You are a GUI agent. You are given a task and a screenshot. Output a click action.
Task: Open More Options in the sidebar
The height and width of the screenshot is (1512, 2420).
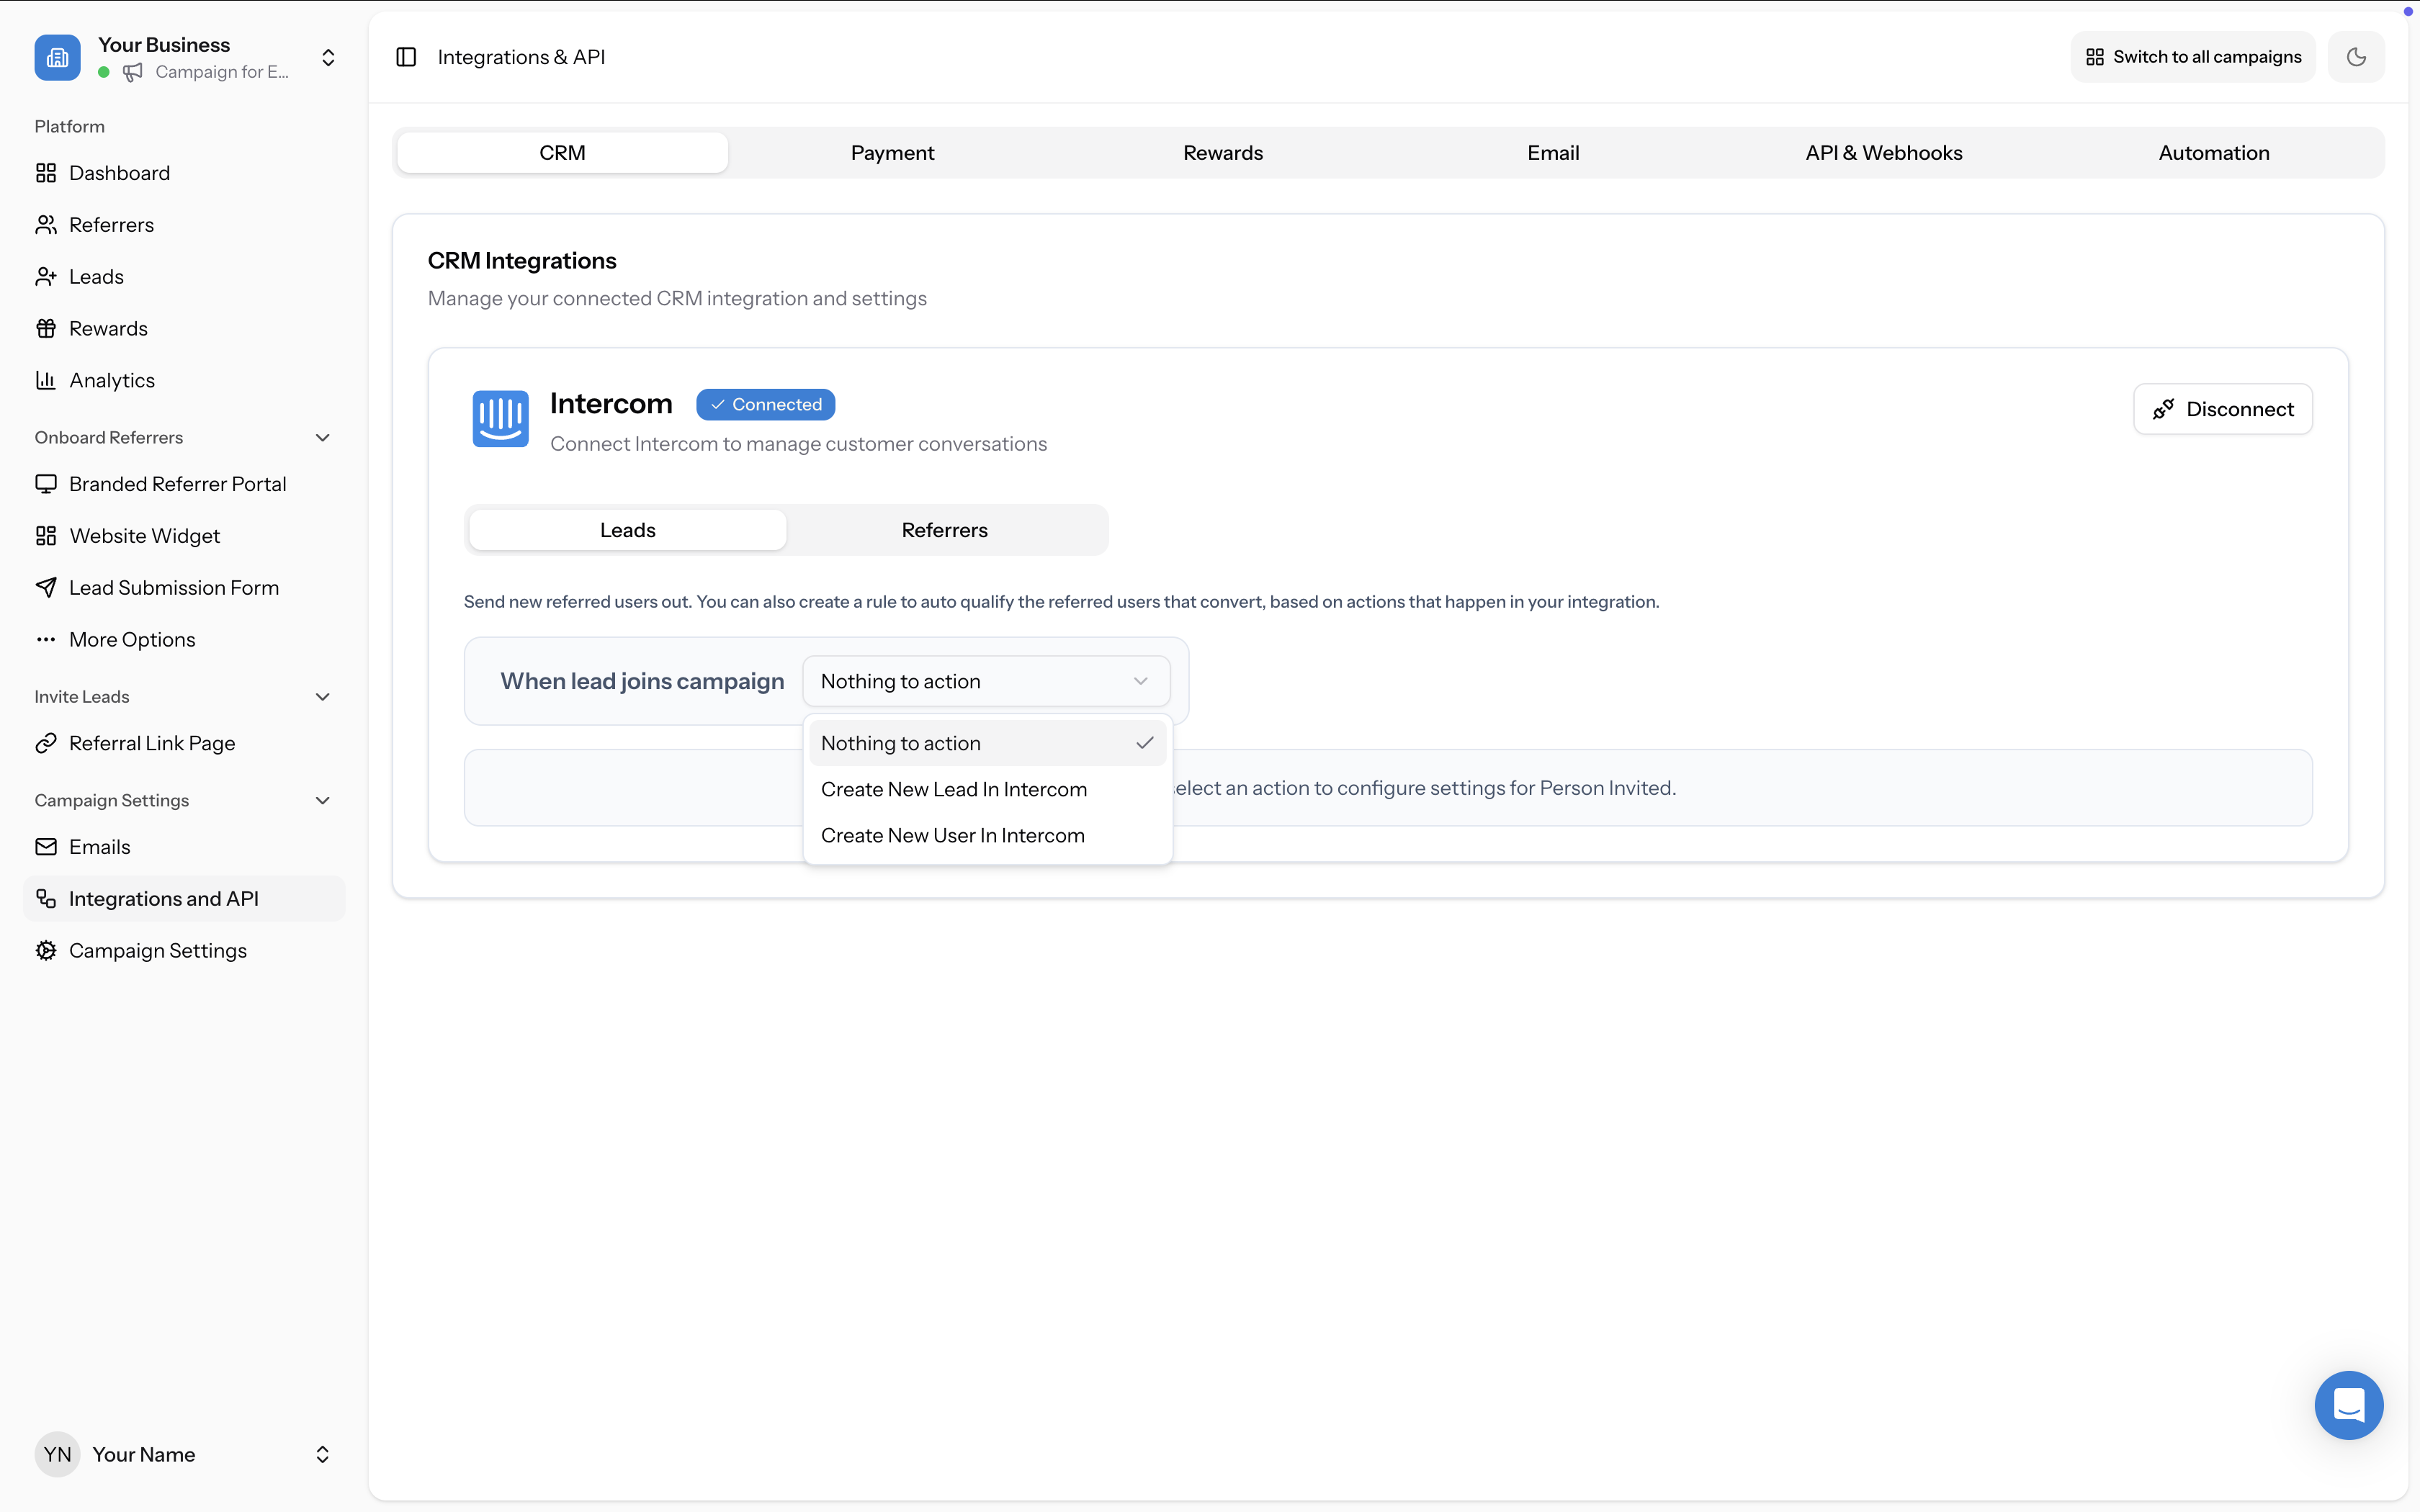(x=132, y=639)
